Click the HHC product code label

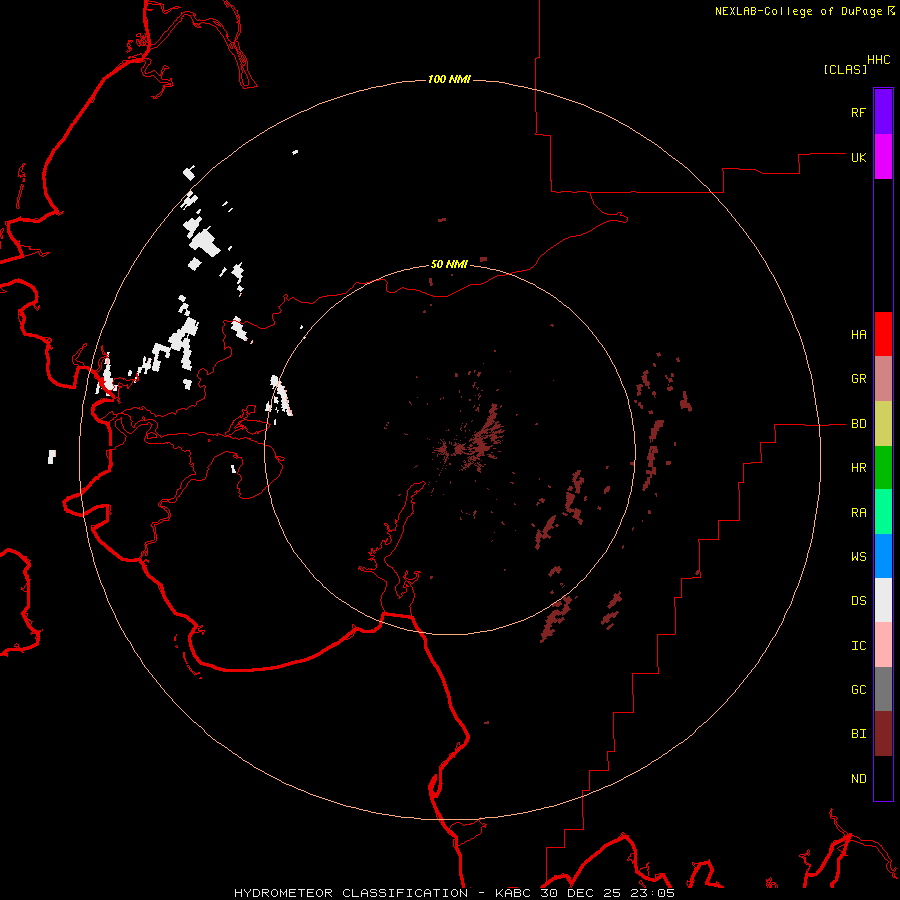point(879,60)
